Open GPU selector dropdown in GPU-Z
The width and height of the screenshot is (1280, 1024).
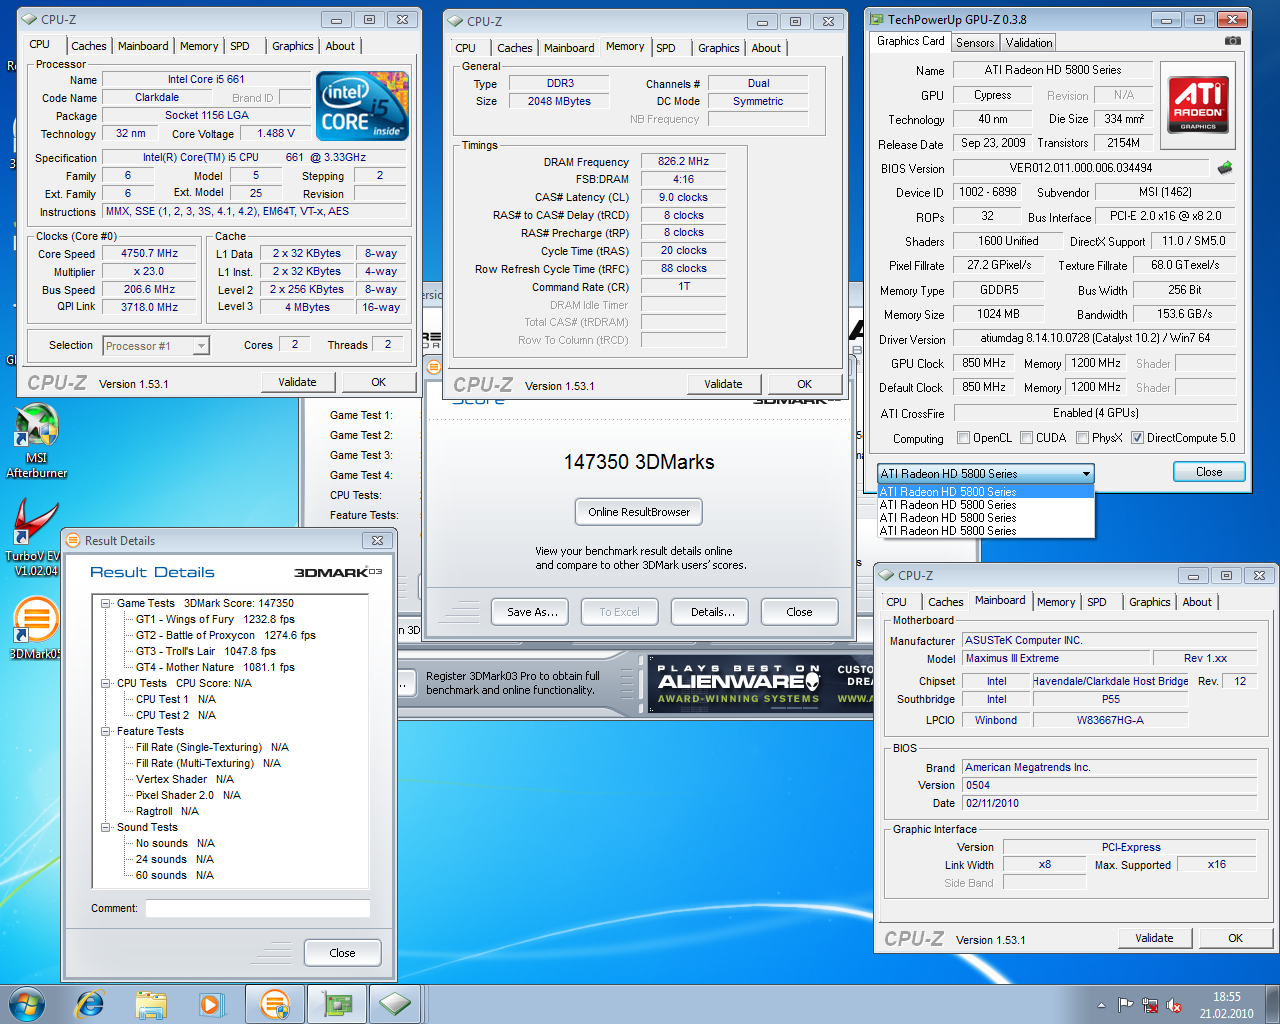pos(986,473)
